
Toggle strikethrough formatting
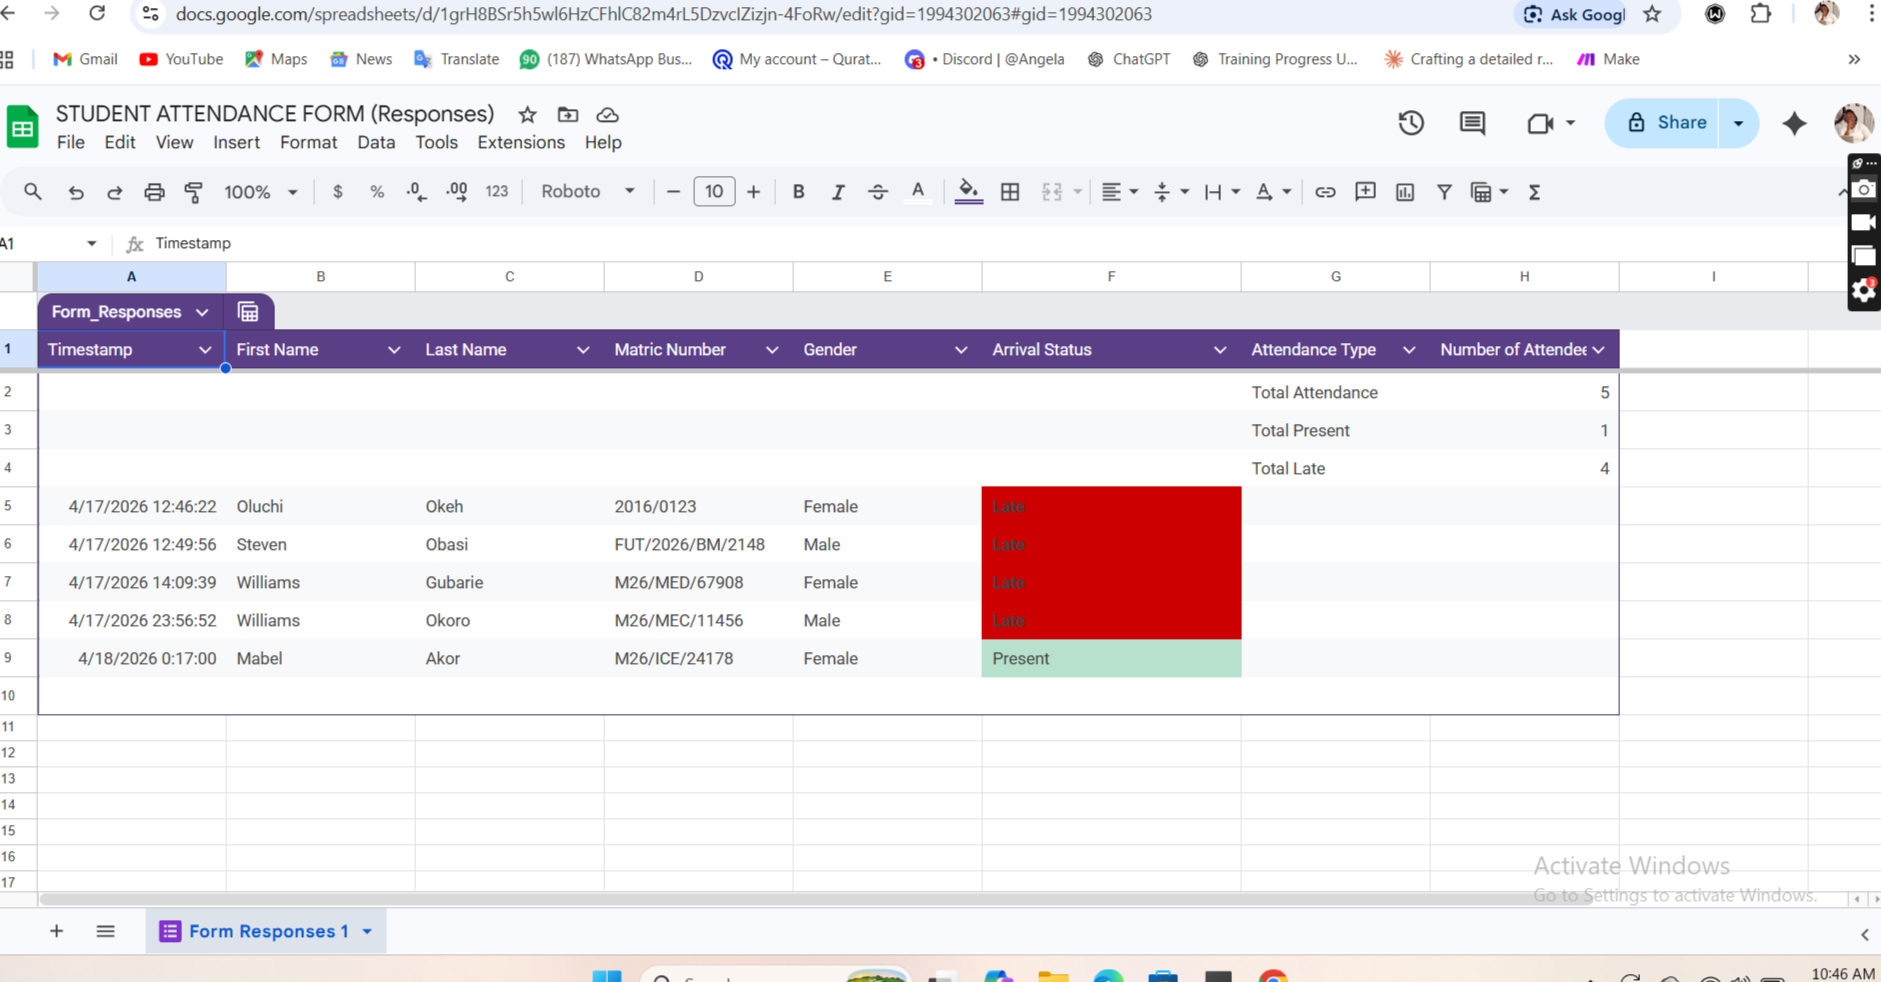coord(878,192)
